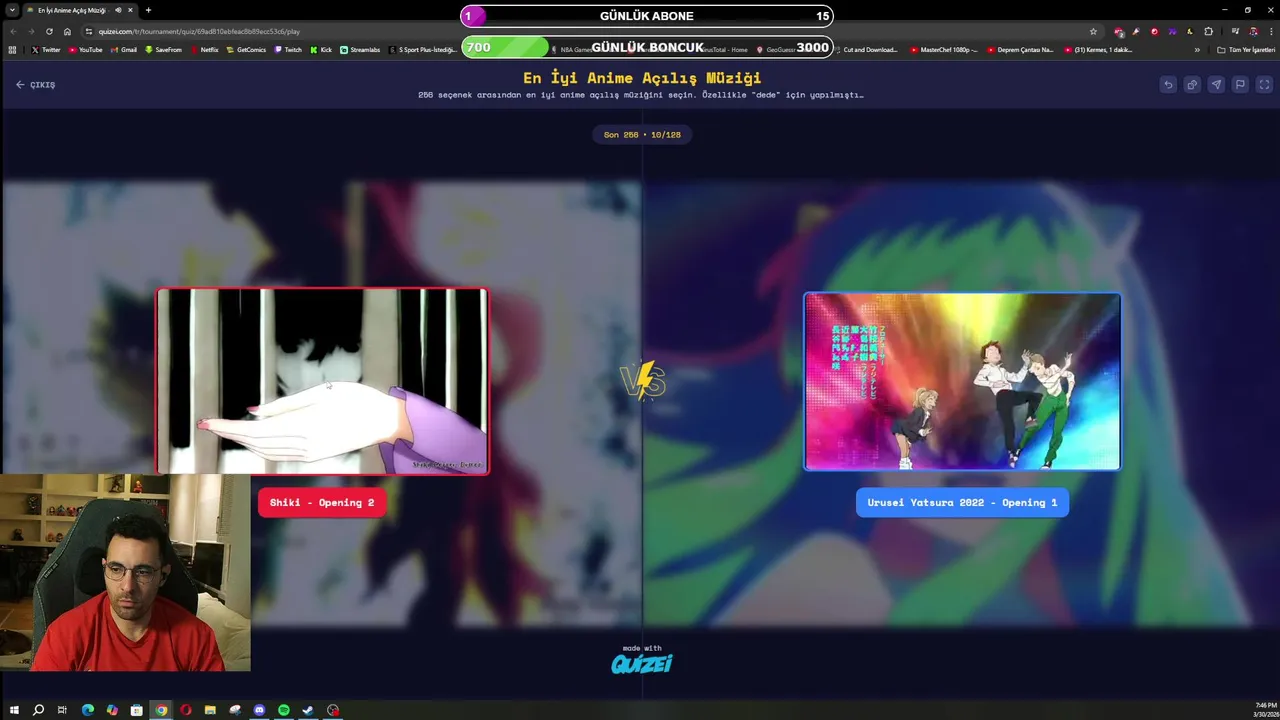The width and height of the screenshot is (1280, 720).
Task: Open File Explorer from taskbar
Action: [210, 710]
